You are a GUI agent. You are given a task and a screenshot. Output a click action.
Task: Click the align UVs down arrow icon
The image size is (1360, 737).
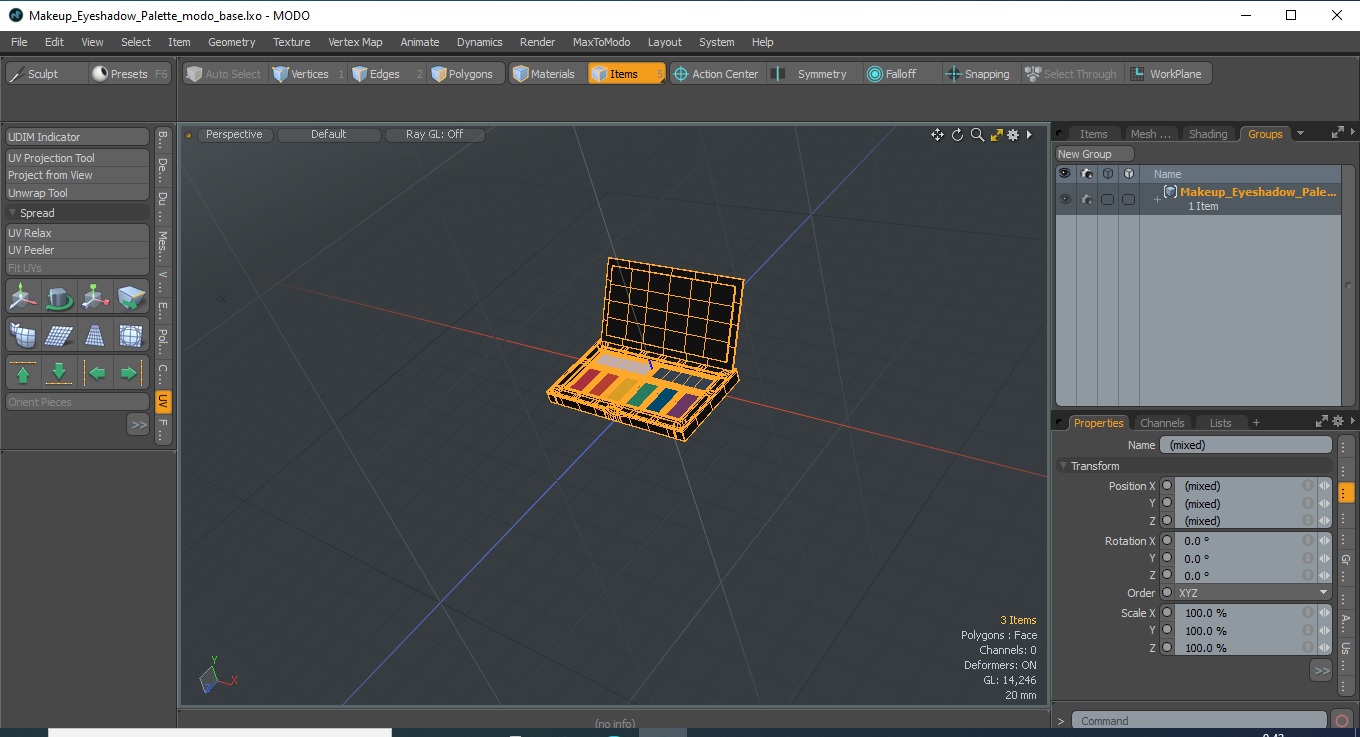click(59, 373)
